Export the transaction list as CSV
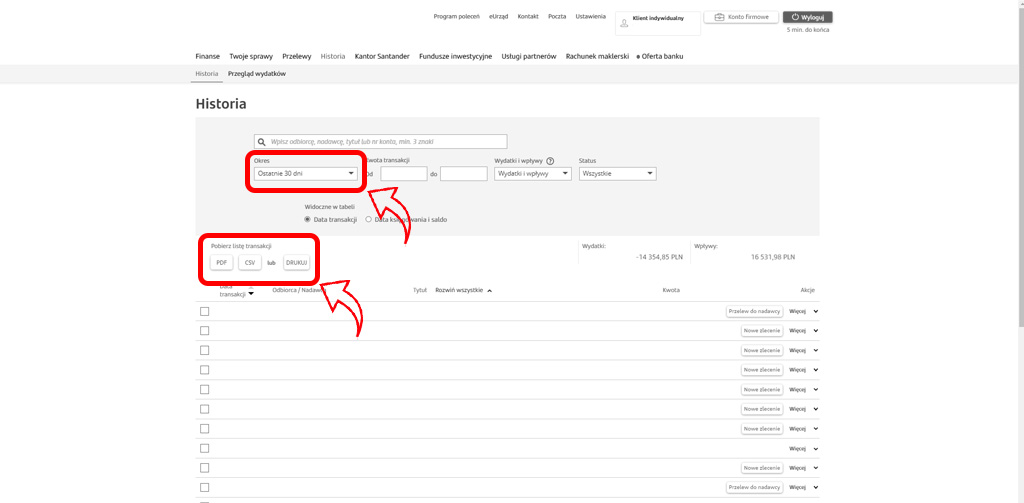Image resolution: width=1024 pixels, height=503 pixels. pyautogui.click(x=250, y=263)
